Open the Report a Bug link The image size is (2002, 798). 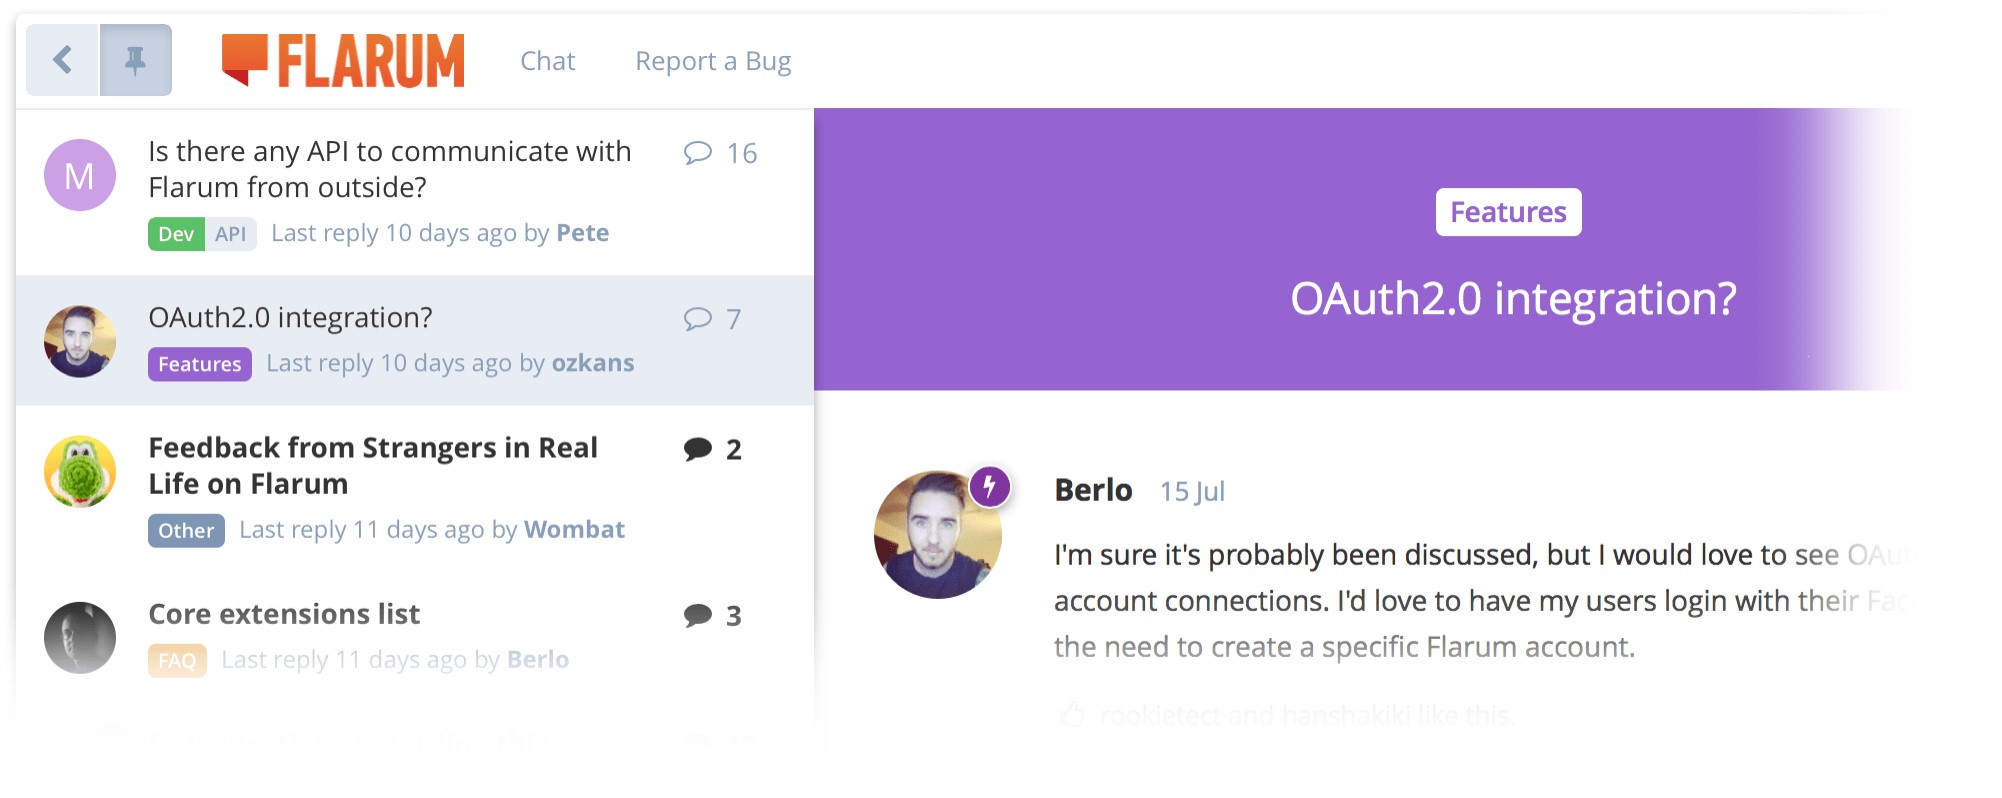tap(713, 61)
